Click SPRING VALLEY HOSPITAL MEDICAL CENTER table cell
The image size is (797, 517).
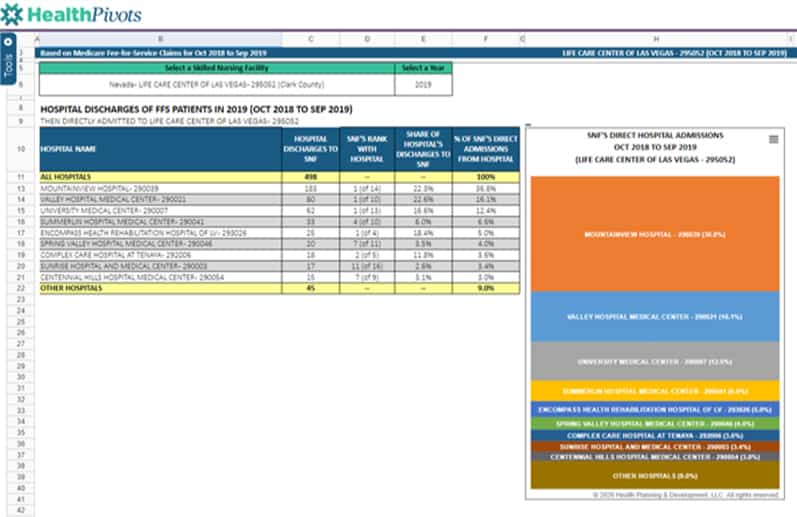161,244
